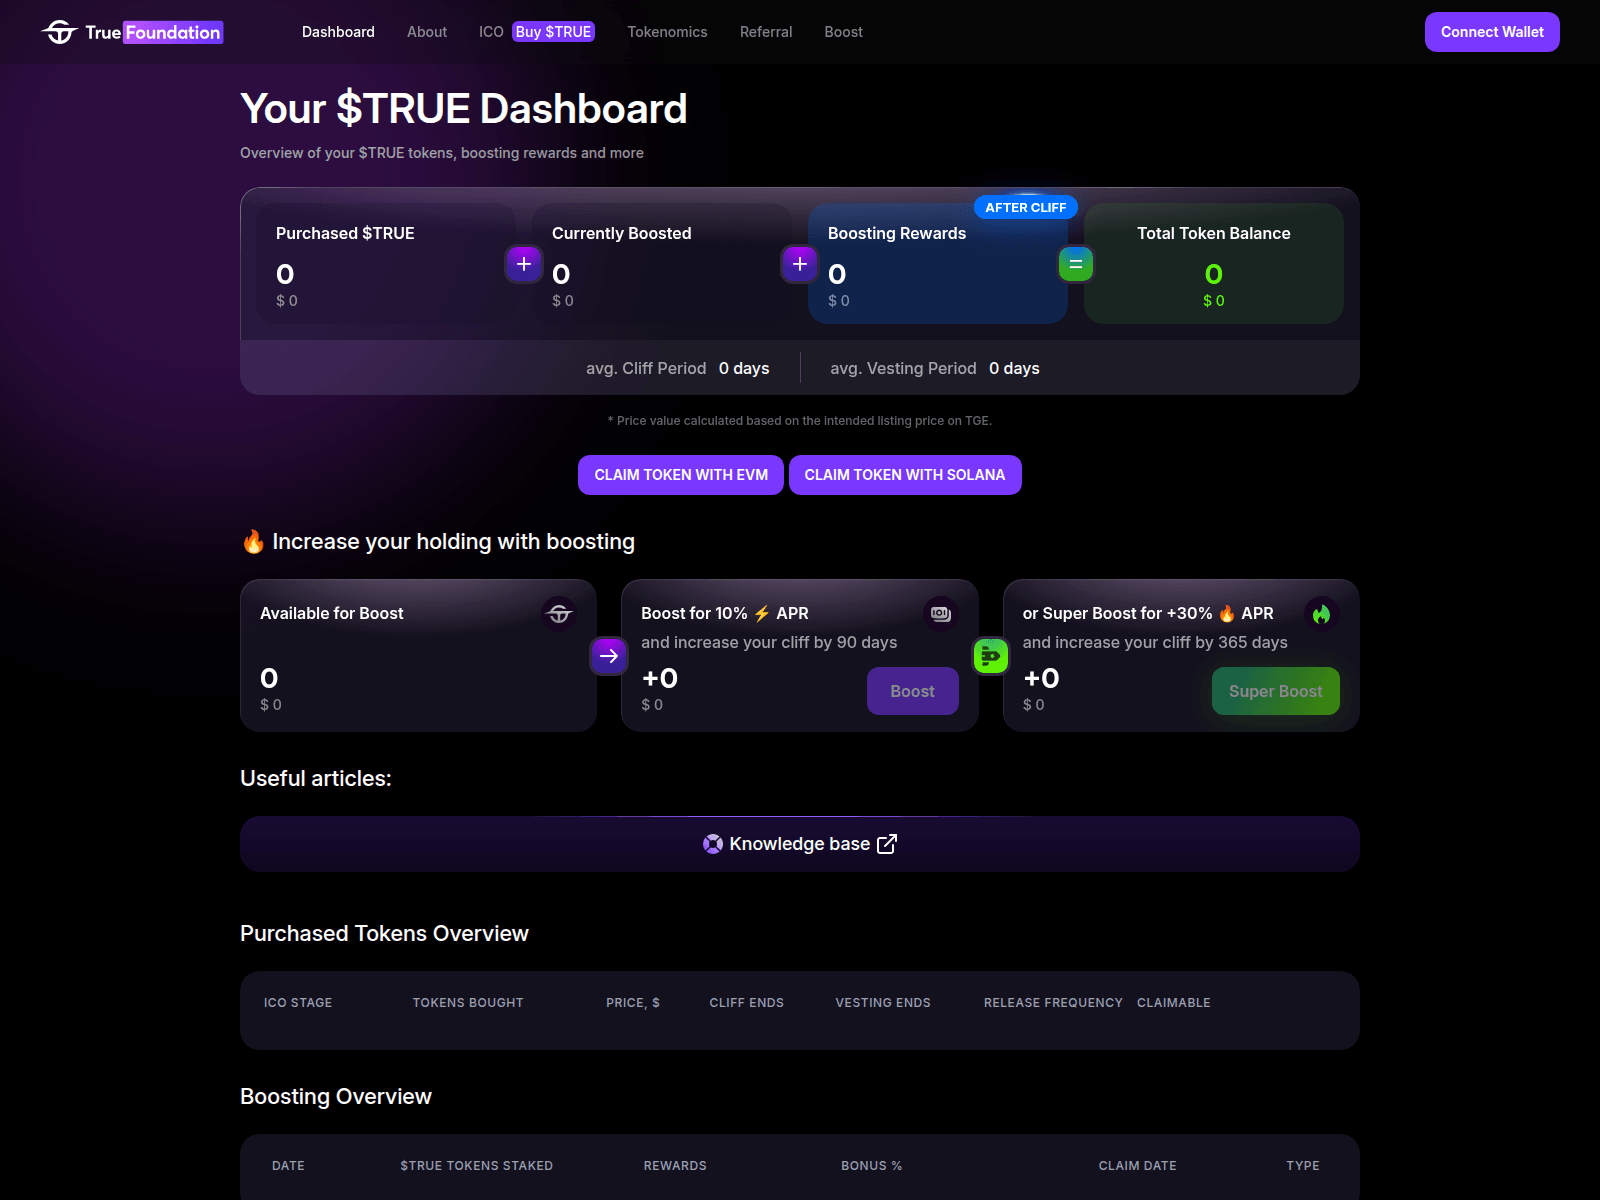Click the AFTER CLIFF badge
This screenshot has height=1200, width=1600.
coord(1026,207)
